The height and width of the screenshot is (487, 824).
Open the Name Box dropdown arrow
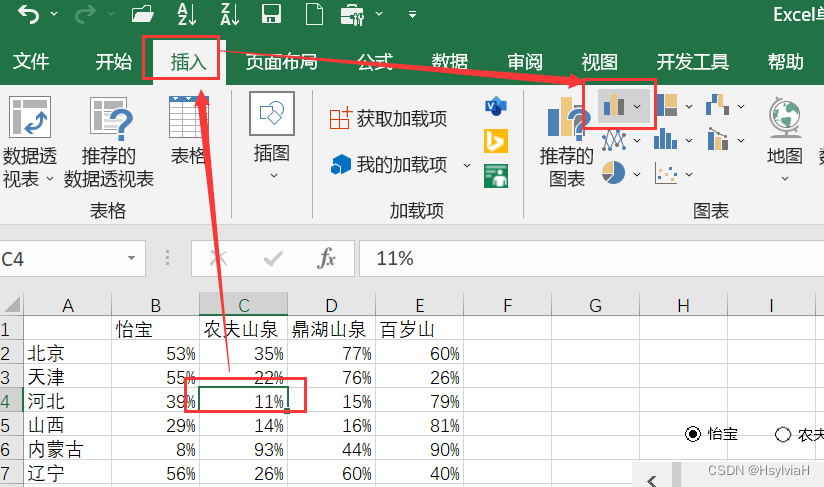(x=131, y=258)
